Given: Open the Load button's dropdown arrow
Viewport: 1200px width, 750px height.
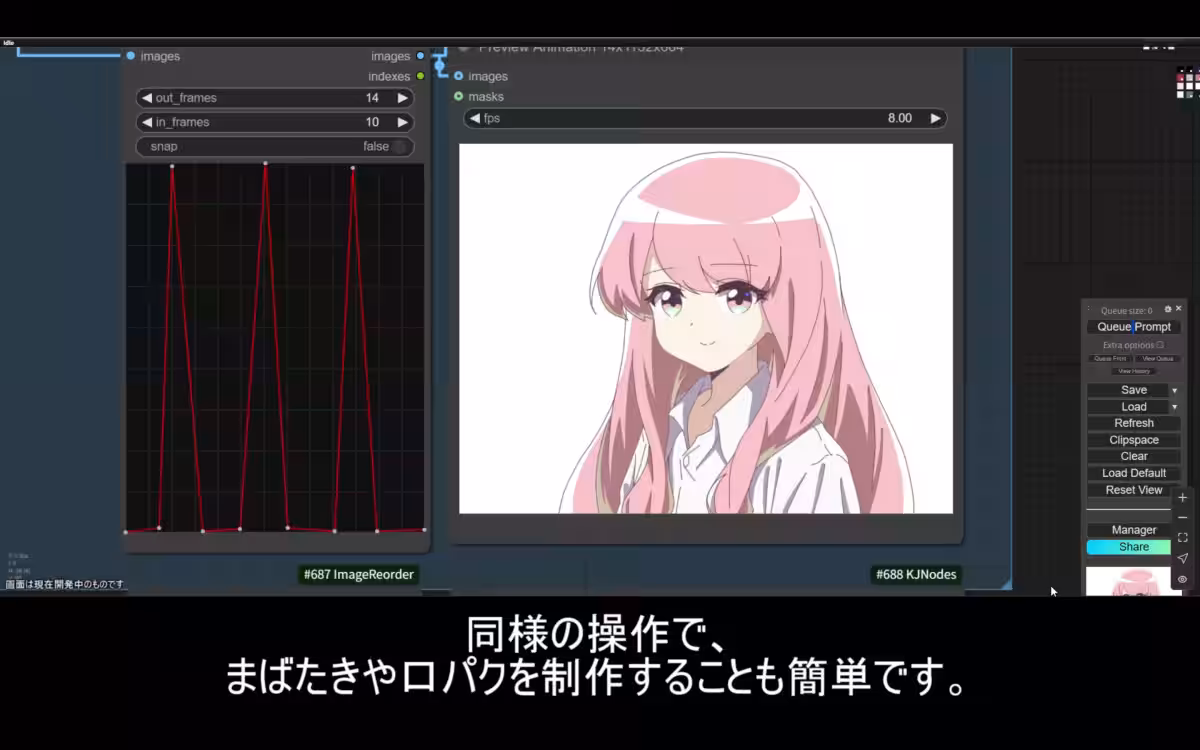Looking at the screenshot, I should coord(1174,406).
